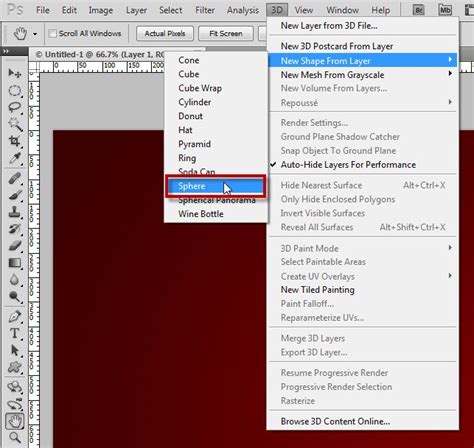The height and width of the screenshot is (448, 474).
Task: Expand the 3D Paint Mode submenu
Action: (363, 248)
